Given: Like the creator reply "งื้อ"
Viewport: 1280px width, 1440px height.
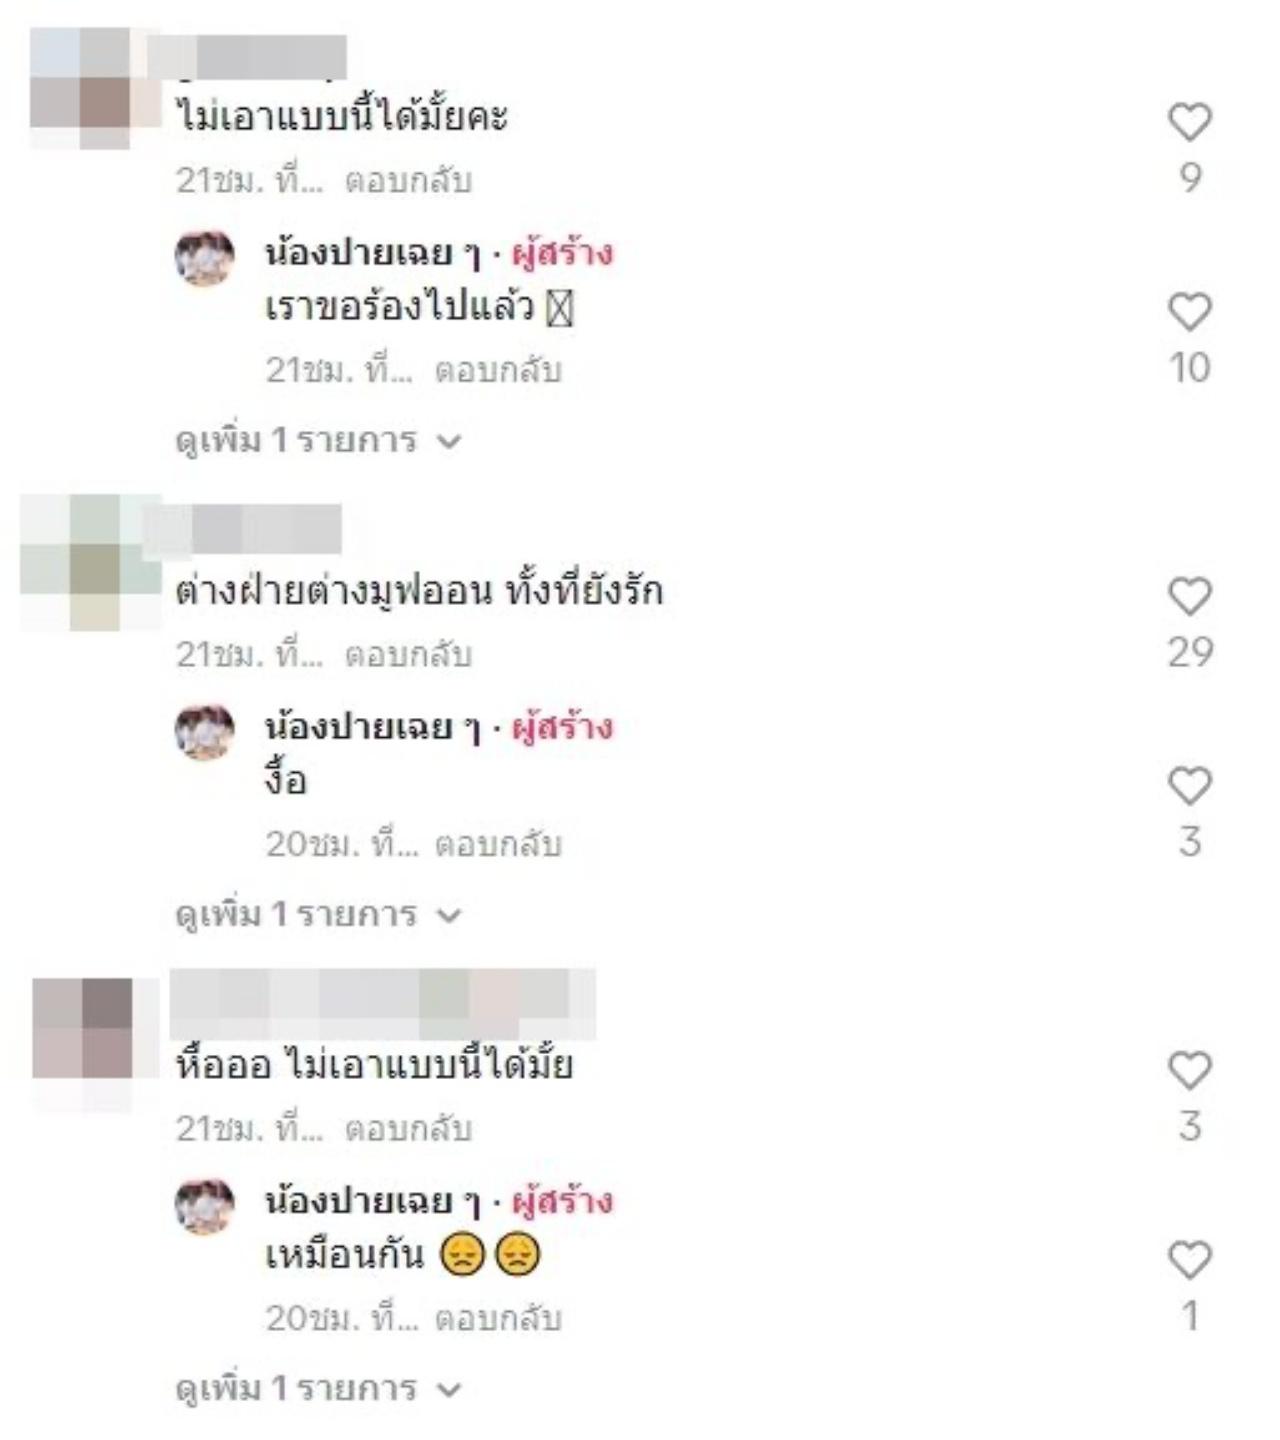Looking at the screenshot, I should pyautogui.click(x=1190, y=786).
